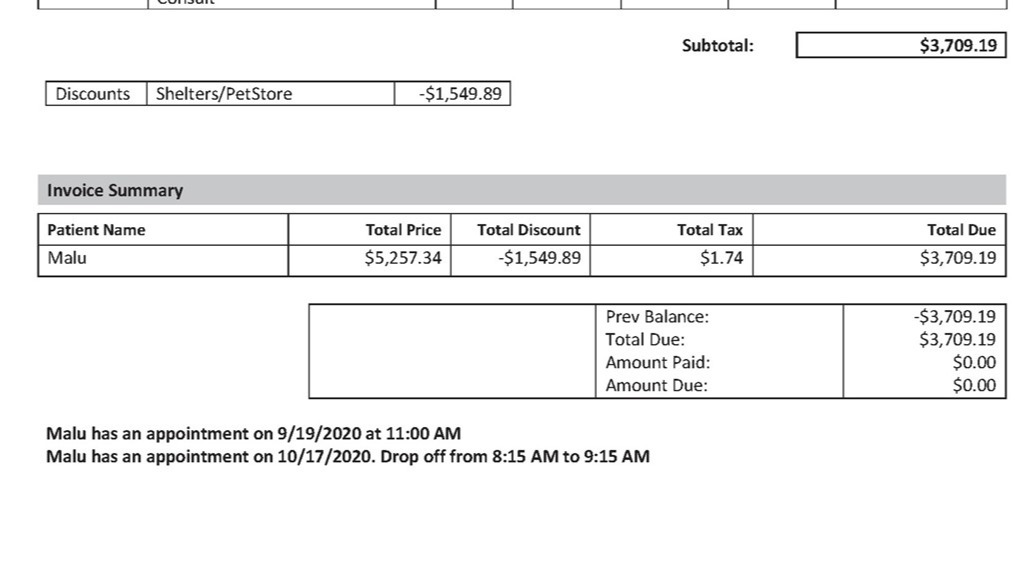Select patient name Malu in summary table
The width and height of the screenshot is (1023, 578).
coord(67,258)
